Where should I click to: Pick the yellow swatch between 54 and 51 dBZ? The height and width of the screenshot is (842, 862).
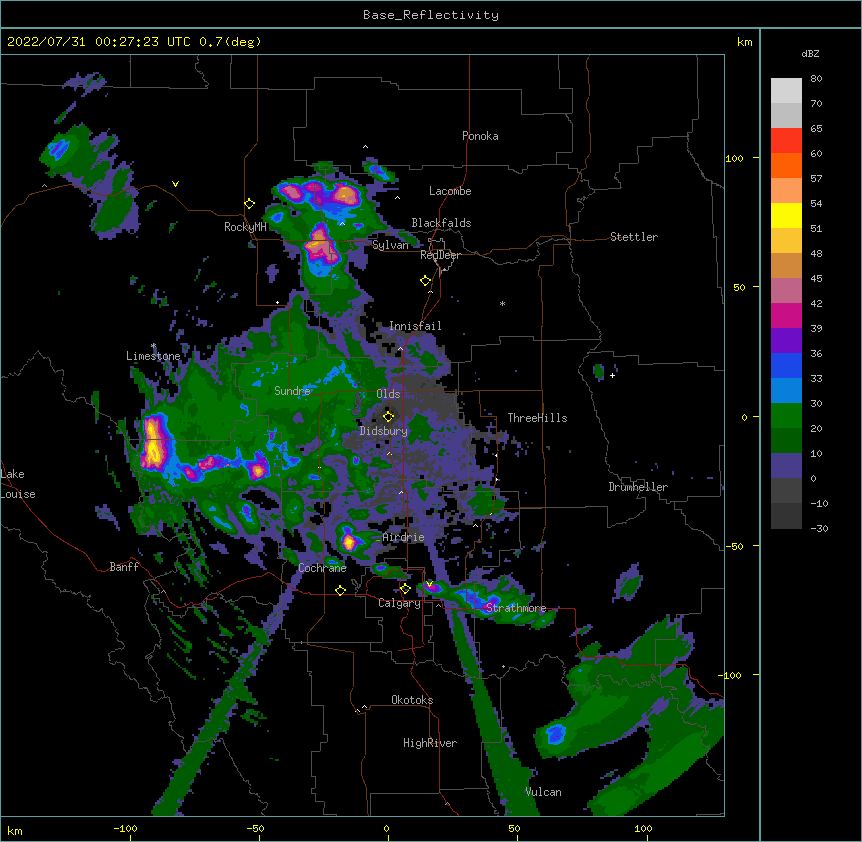click(x=786, y=215)
